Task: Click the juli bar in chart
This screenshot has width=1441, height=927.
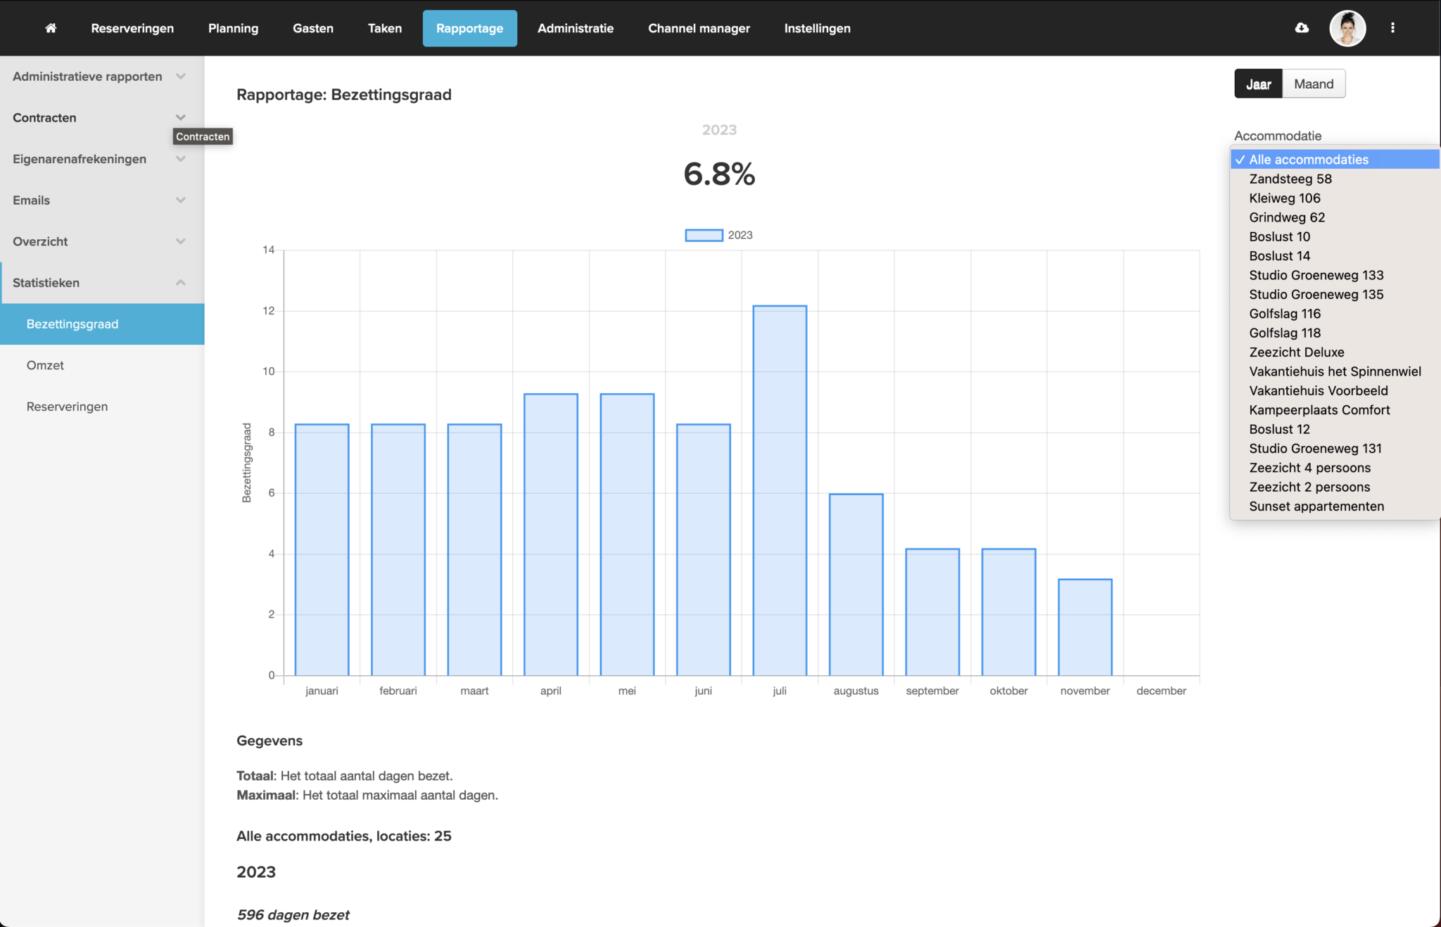Action: point(779,490)
